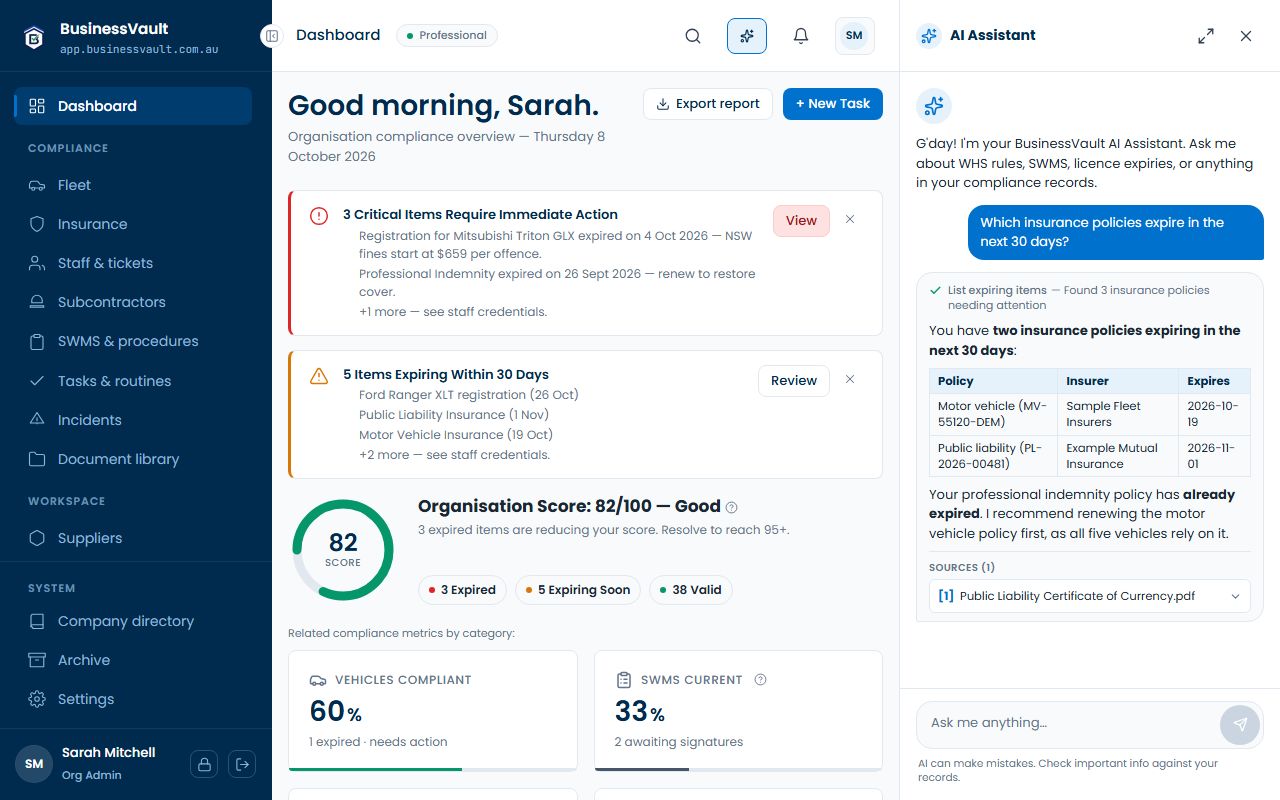
Task: Toggle the sidebar collapse icon beside Dashboard
Action: [272, 36]
